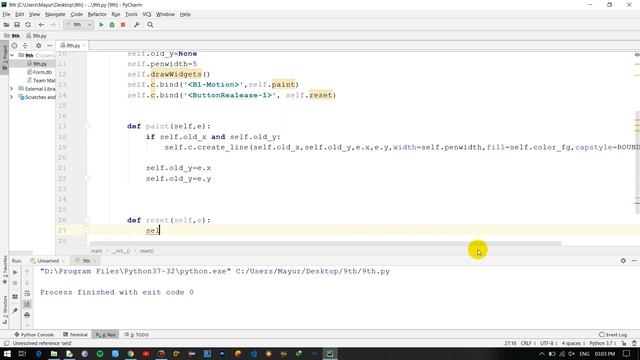
Task: Open the CRLF line separator selector
Action: [527, 343]
